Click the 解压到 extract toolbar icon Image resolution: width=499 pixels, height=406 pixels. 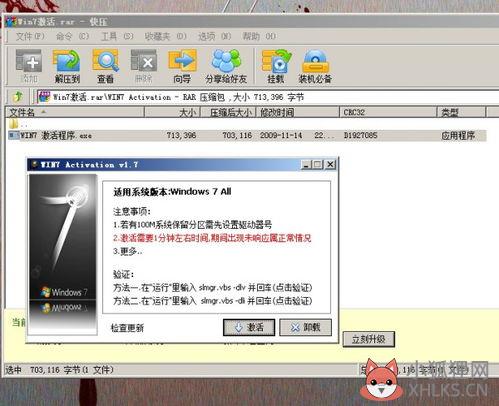point(67,66)
